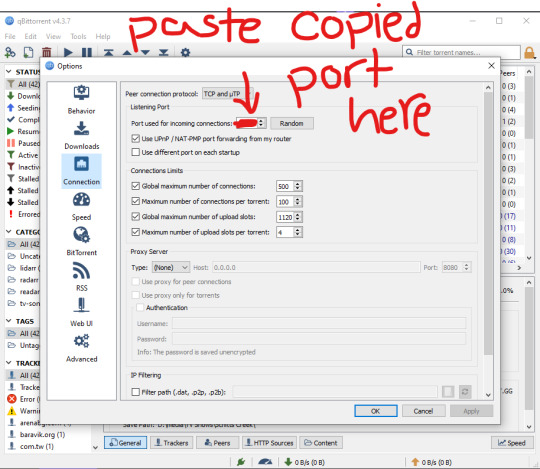Click the Move to bottom queue icon

click(164, 53)
